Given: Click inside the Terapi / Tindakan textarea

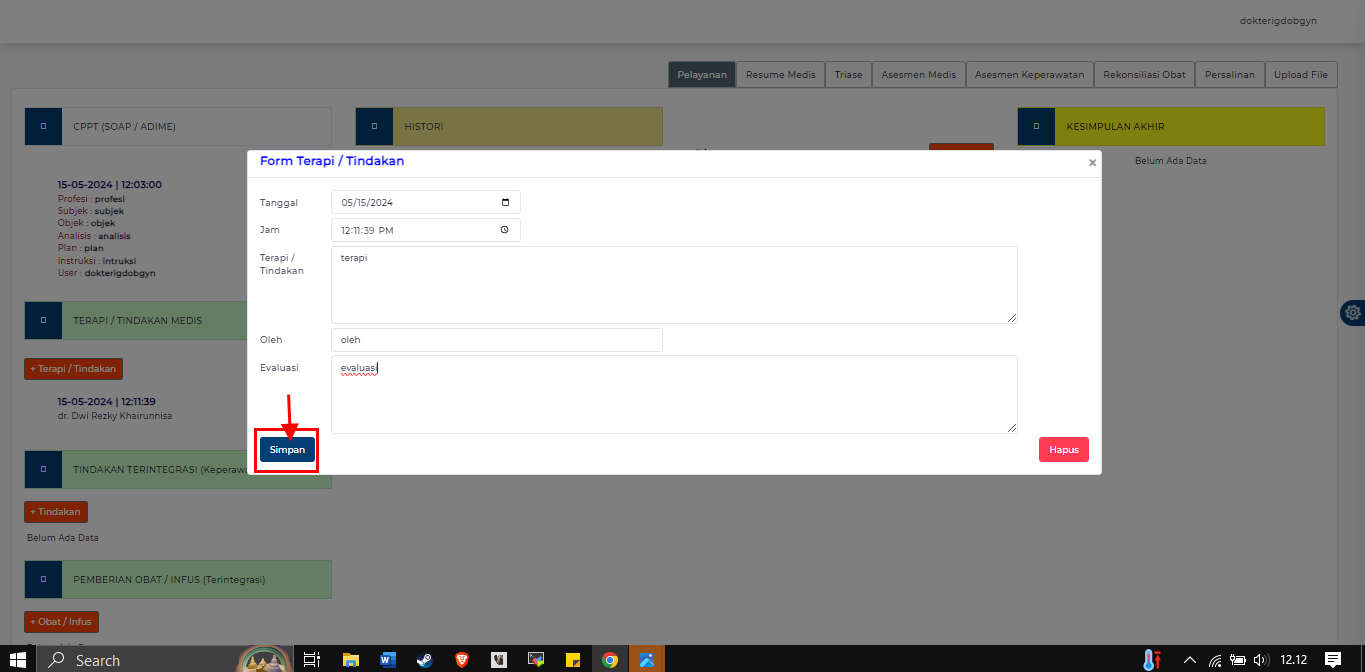Looking at the screenshot, I should 673,285.
